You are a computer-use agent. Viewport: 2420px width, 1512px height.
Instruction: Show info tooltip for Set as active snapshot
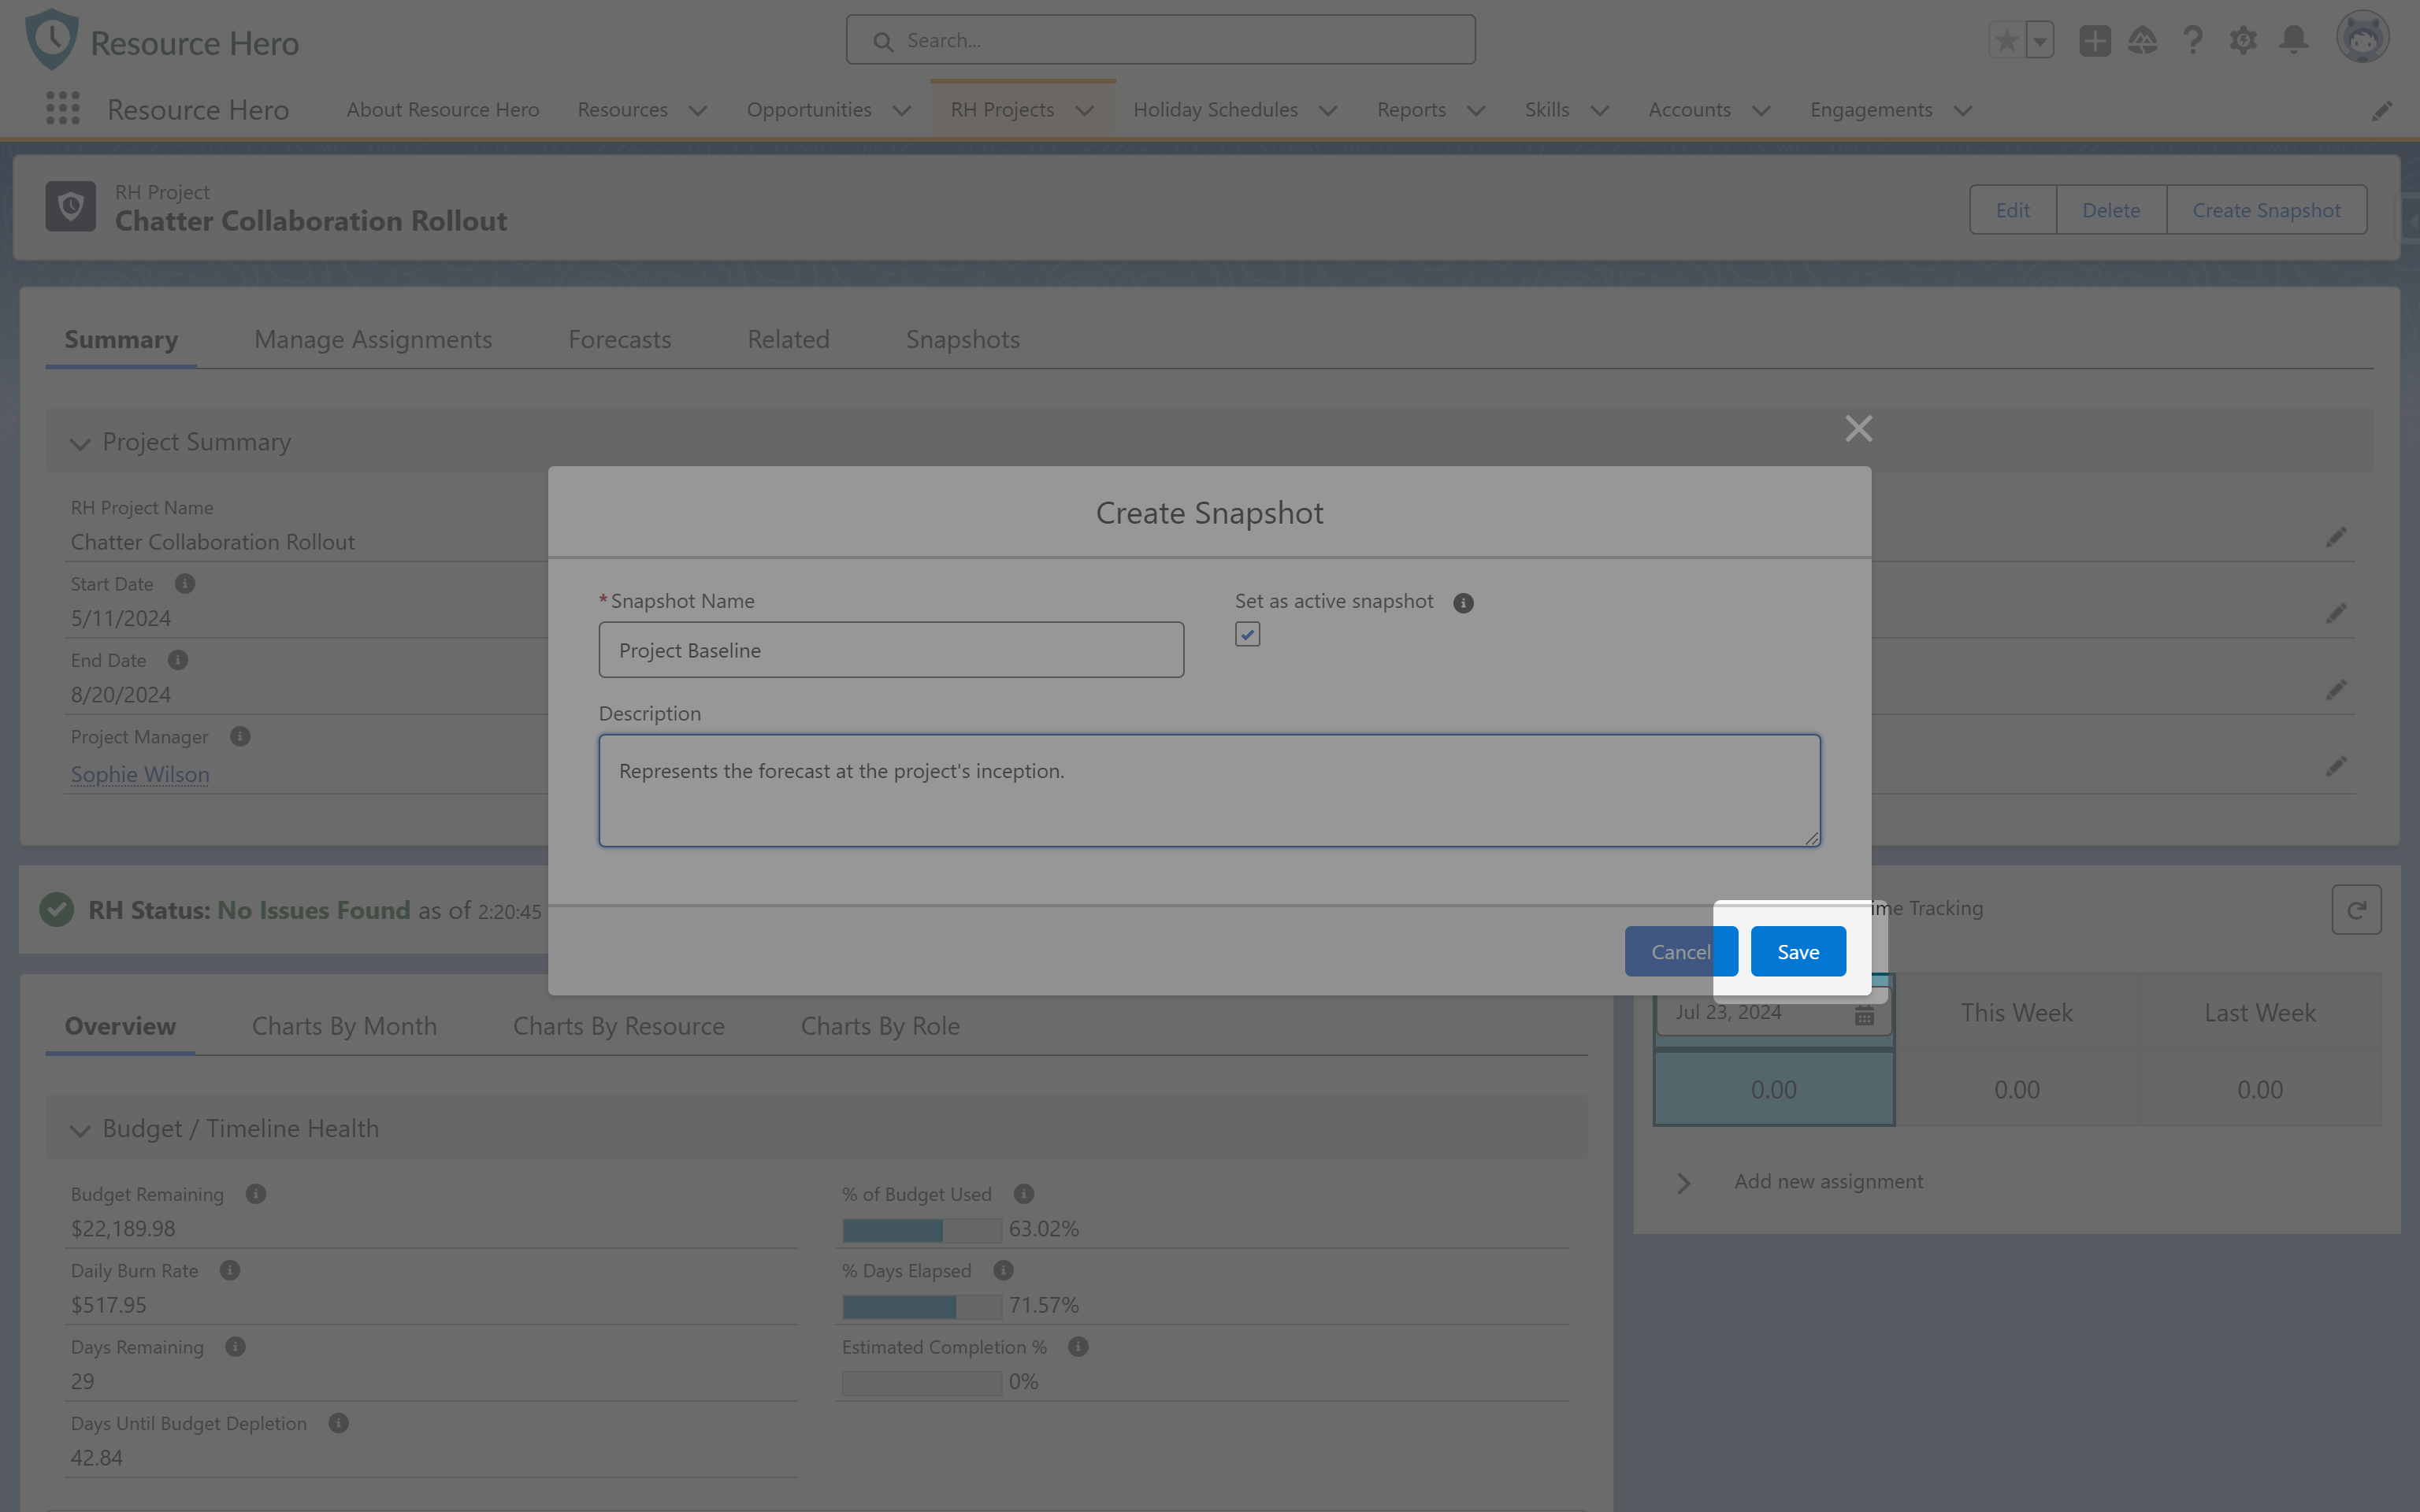(1463, 602)
